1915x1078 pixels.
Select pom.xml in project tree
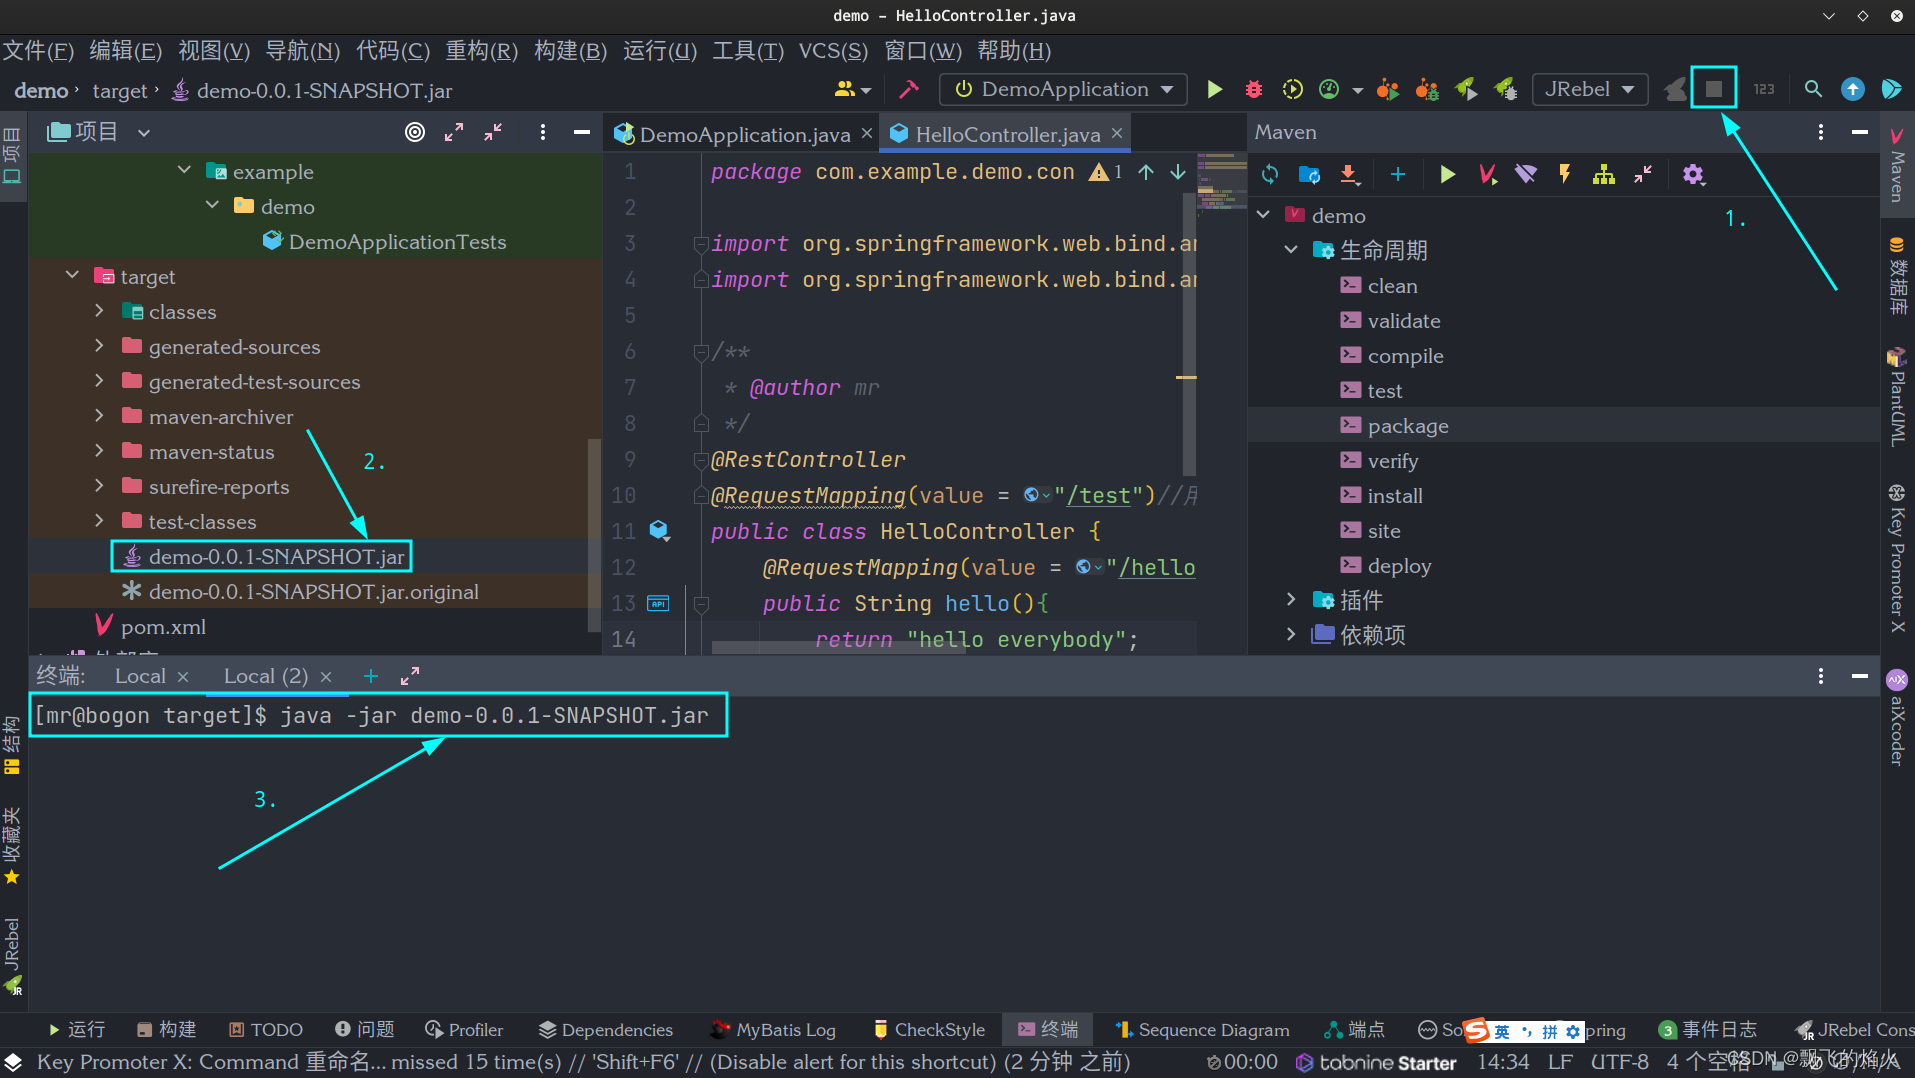163,627
